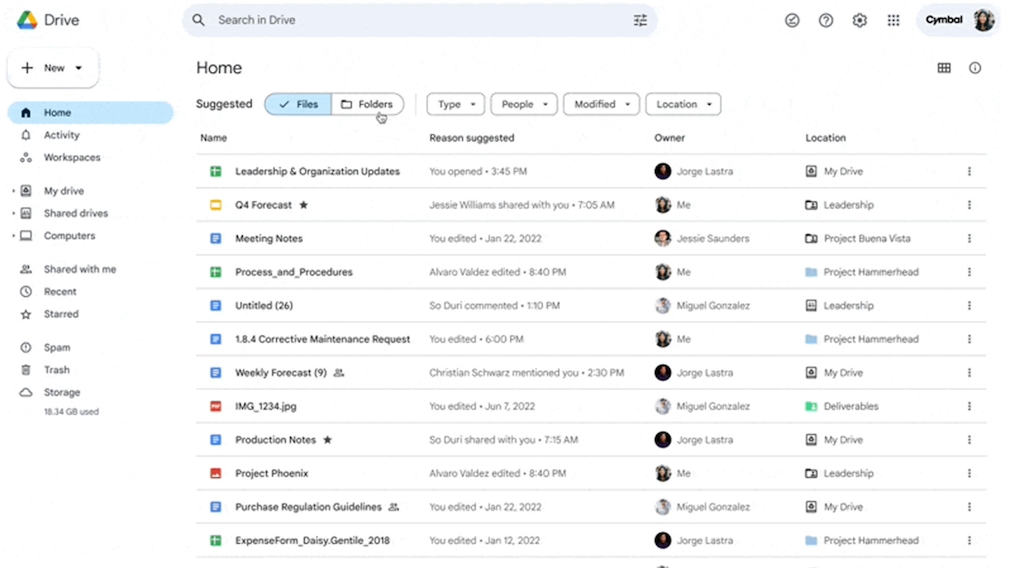Open search filter options icon
This screenshot has height=568, width=1010.
[640, 20]
